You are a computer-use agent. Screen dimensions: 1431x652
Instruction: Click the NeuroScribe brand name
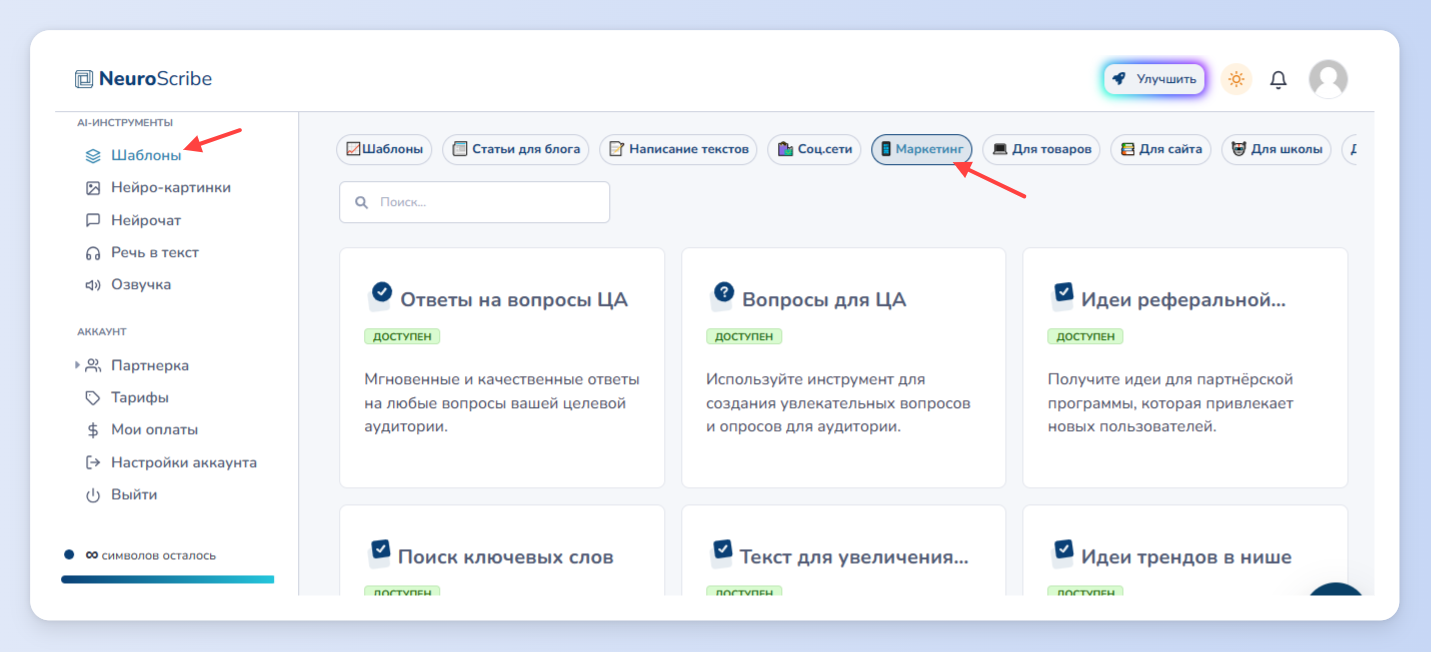[x=155, y=79]
